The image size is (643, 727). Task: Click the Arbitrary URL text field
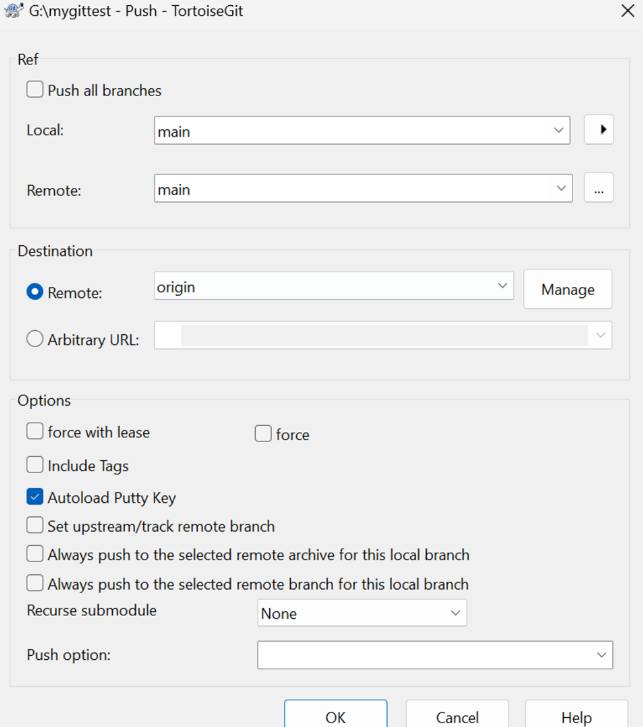click(x=383, y=335)
